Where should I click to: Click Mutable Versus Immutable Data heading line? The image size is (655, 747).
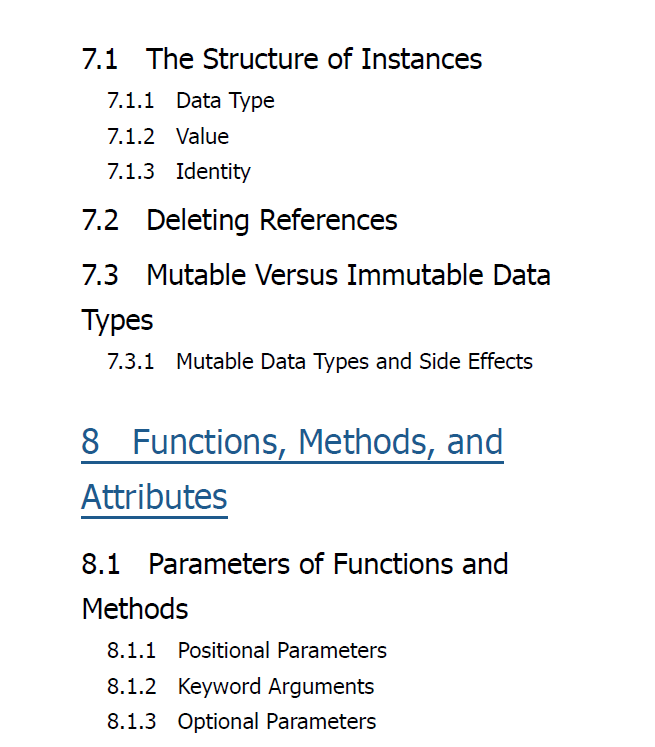(x=316, y=275)
